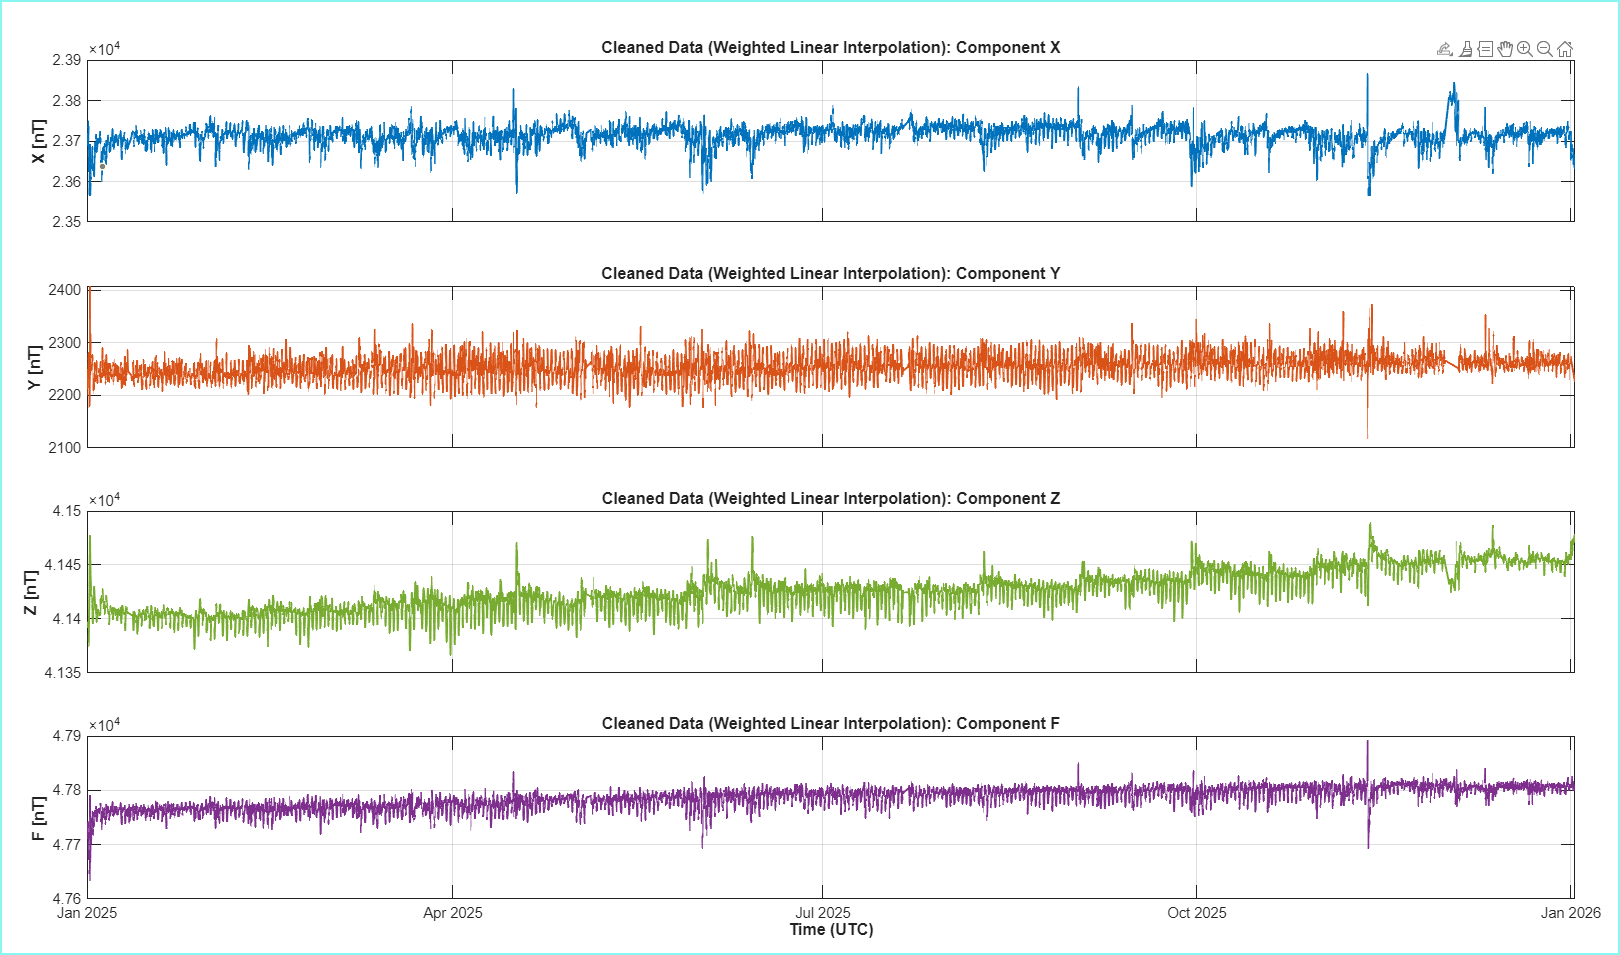The width and height of the screenshot is (1620, 955).
Task: Click the "F [nT]" y-axis label
Action: pyautogui.click(x=38, y=818)
